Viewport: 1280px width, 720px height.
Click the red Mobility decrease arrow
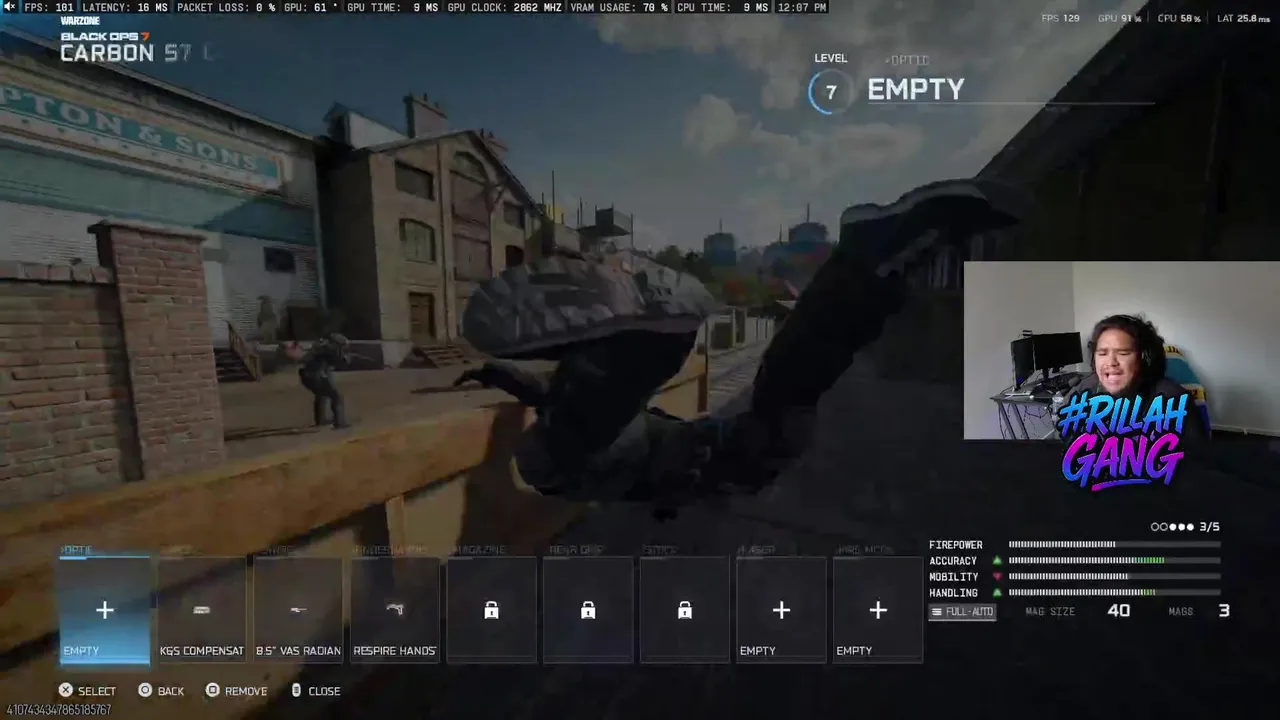click(997, 577)
